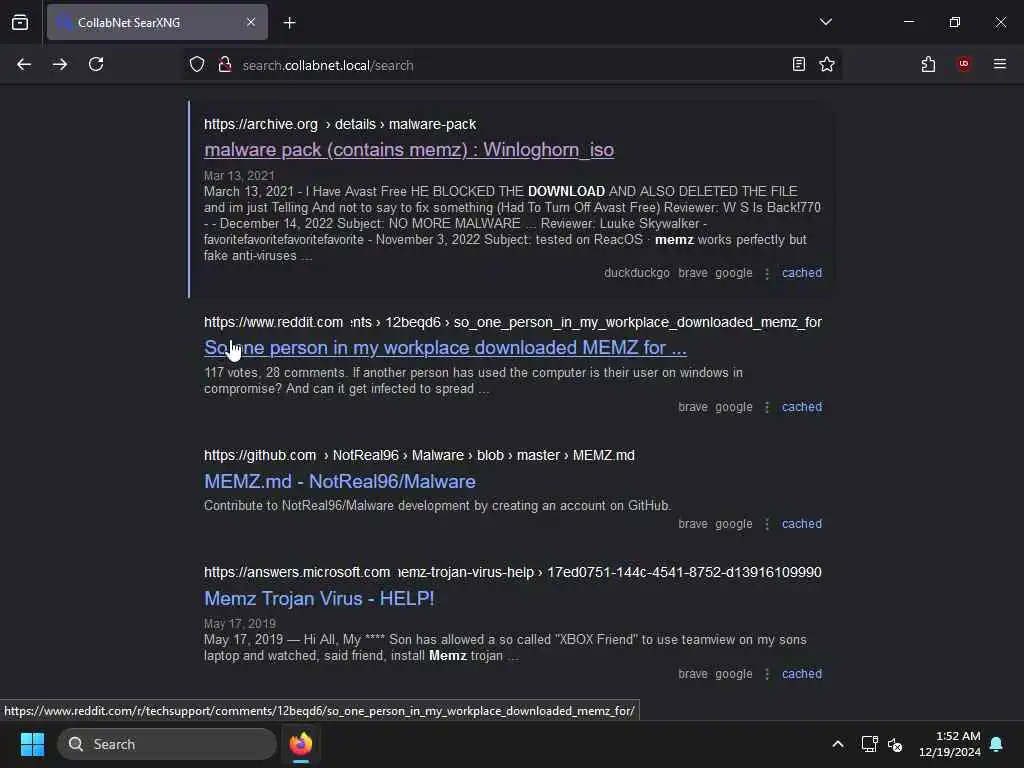
Task: Open the 'So one person in my workplace' result
Action: 445,347
